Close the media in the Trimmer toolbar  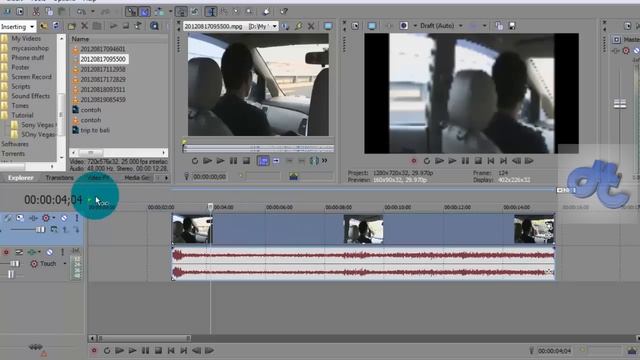(311, 26)
